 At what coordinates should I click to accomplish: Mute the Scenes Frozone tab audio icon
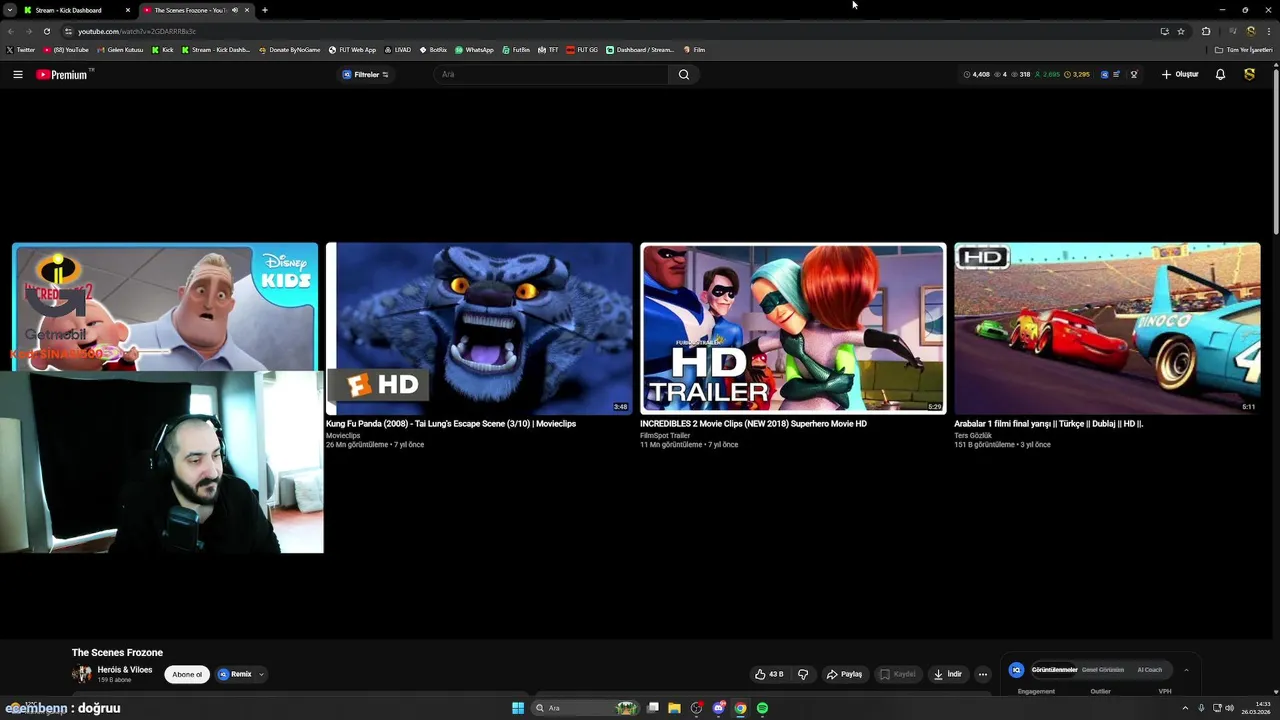tap(235, 10)
